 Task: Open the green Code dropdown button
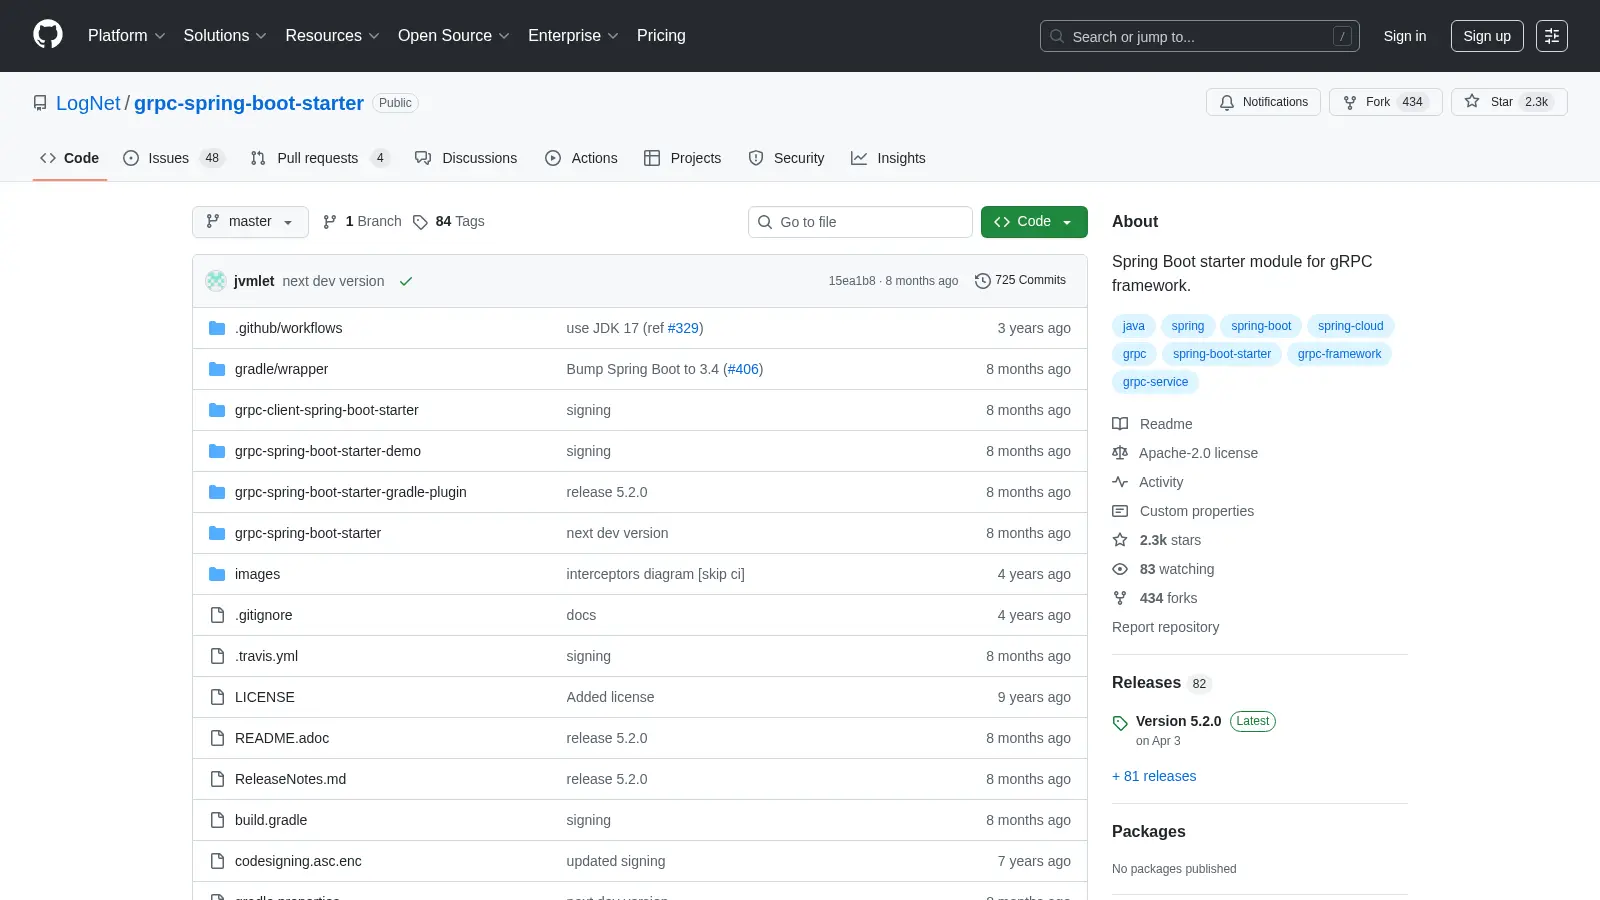pos(1034,222)
